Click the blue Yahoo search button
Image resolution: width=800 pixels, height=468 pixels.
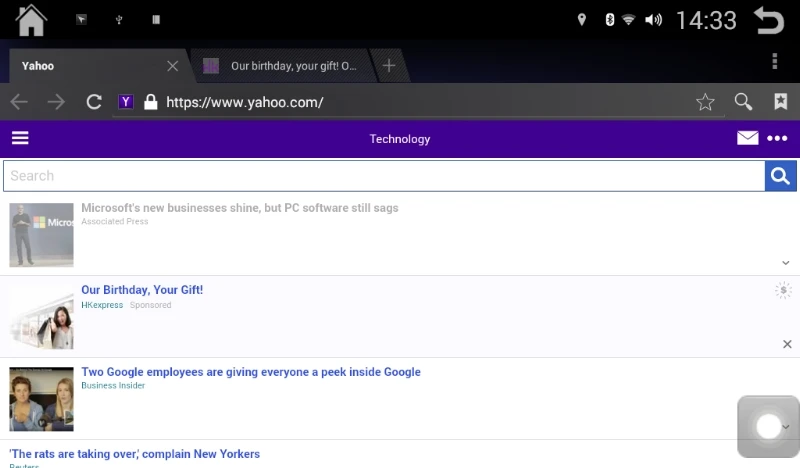click(x=781, y=176)
